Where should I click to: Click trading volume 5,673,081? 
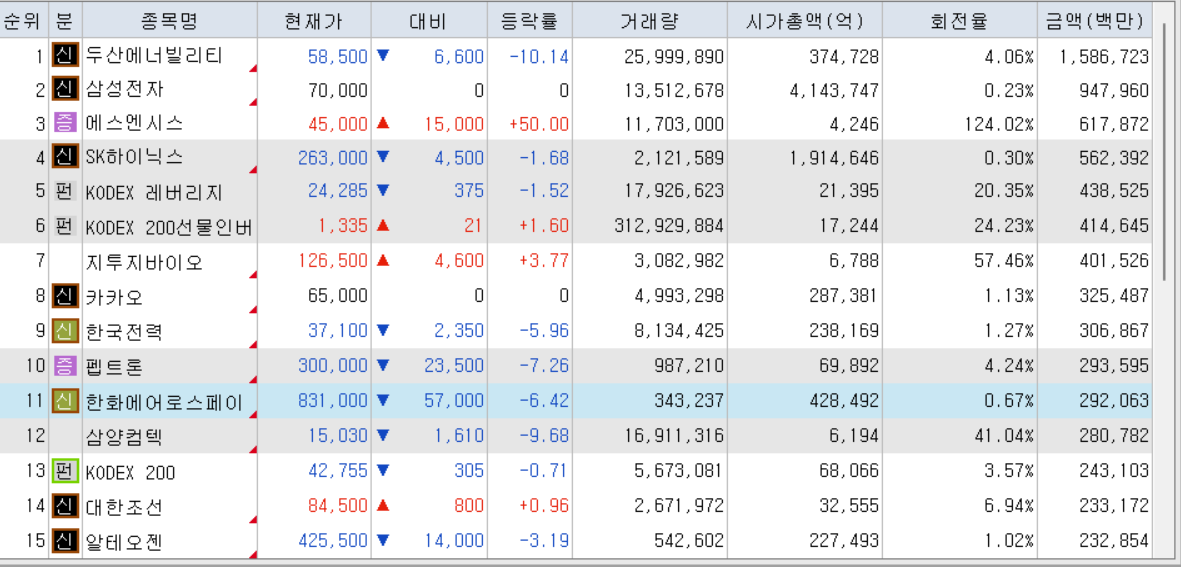pos(679,472)
